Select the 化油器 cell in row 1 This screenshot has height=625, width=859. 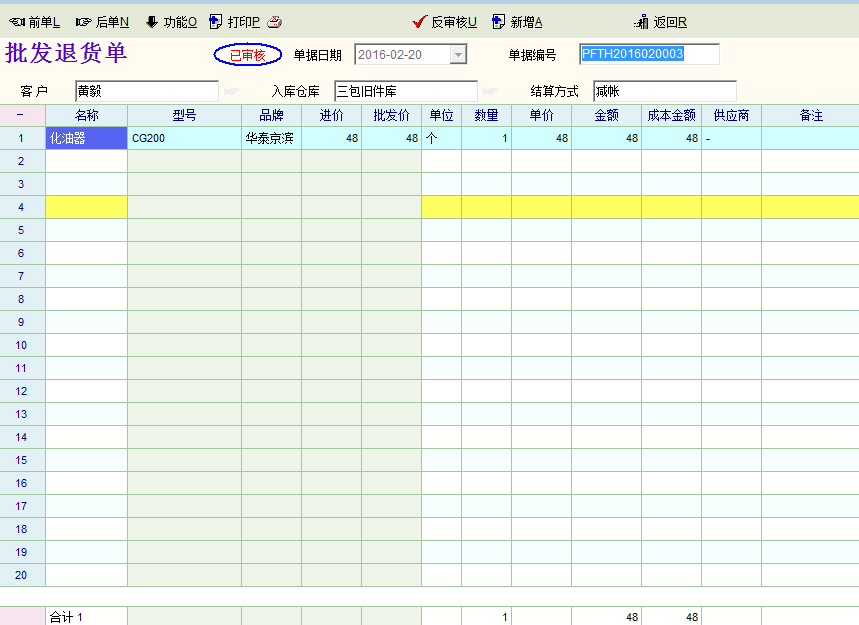(x=86, y=138)
